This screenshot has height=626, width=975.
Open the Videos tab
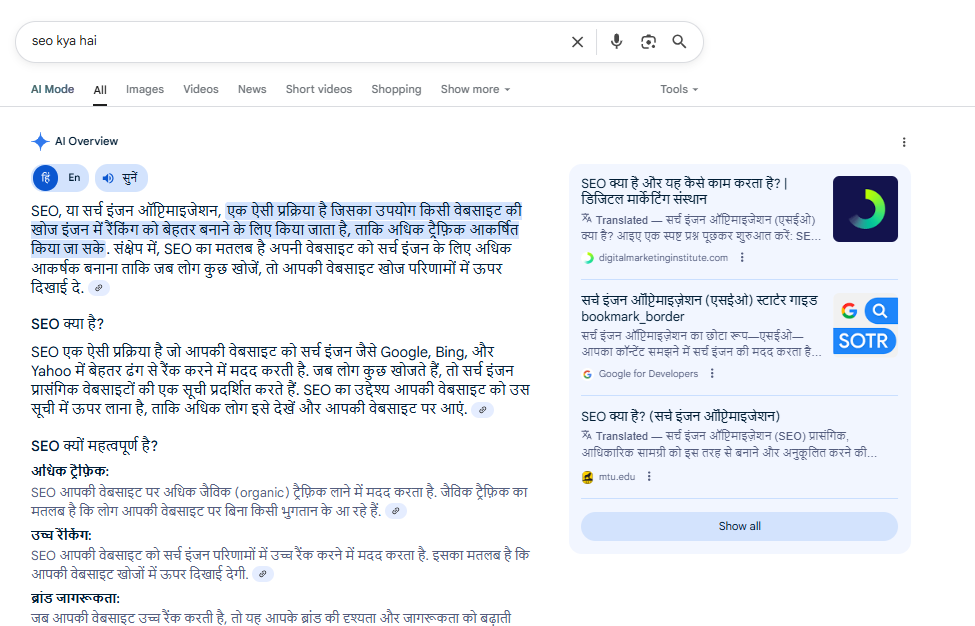point(201,89)
